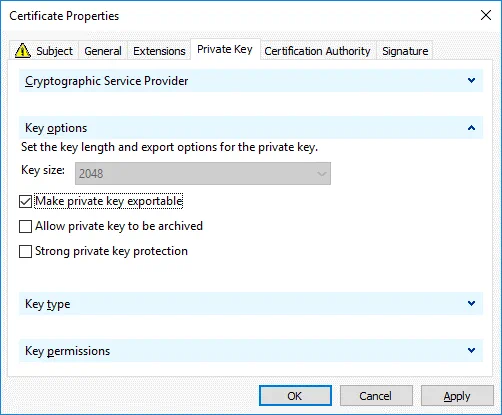
Task: Expand the Key type section arrow
Action: pyautogui.click(x=471, y=303)
